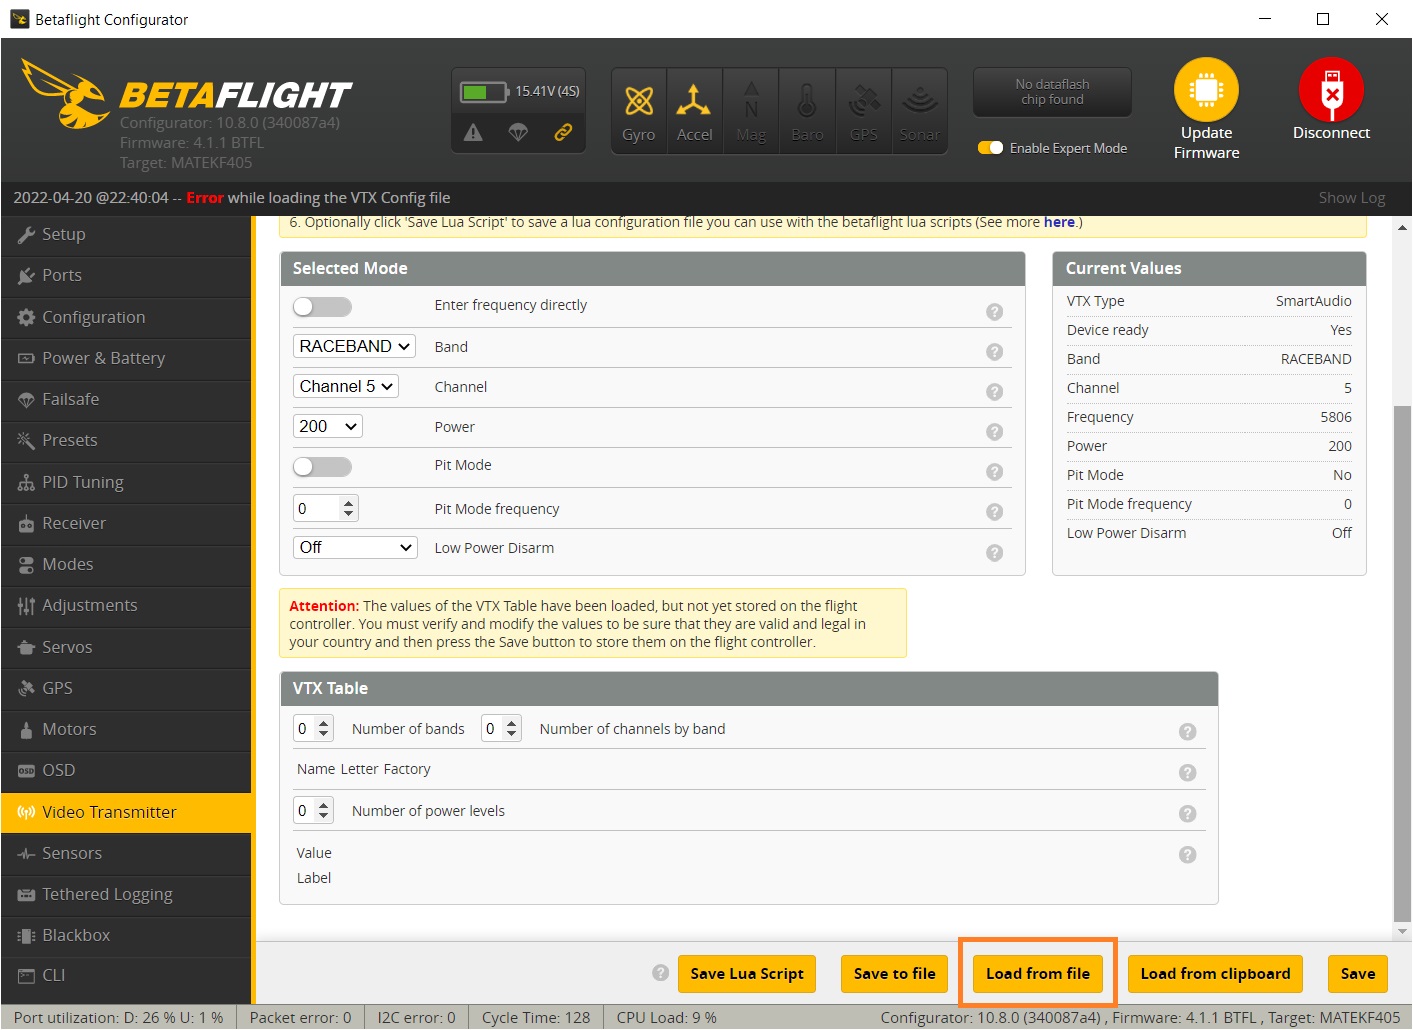Click the link status chain icon
The height and width of the screenshot is (1030, 1413).
[x=563, y=132]
